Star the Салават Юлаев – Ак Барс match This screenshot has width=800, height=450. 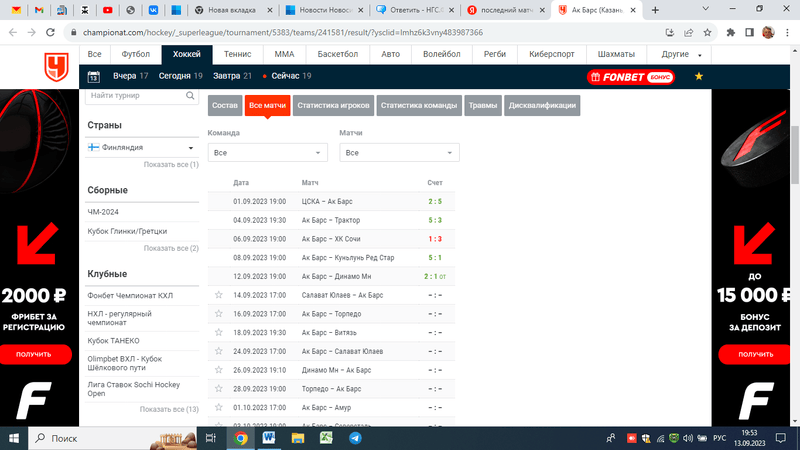click(x=218, y=295)
